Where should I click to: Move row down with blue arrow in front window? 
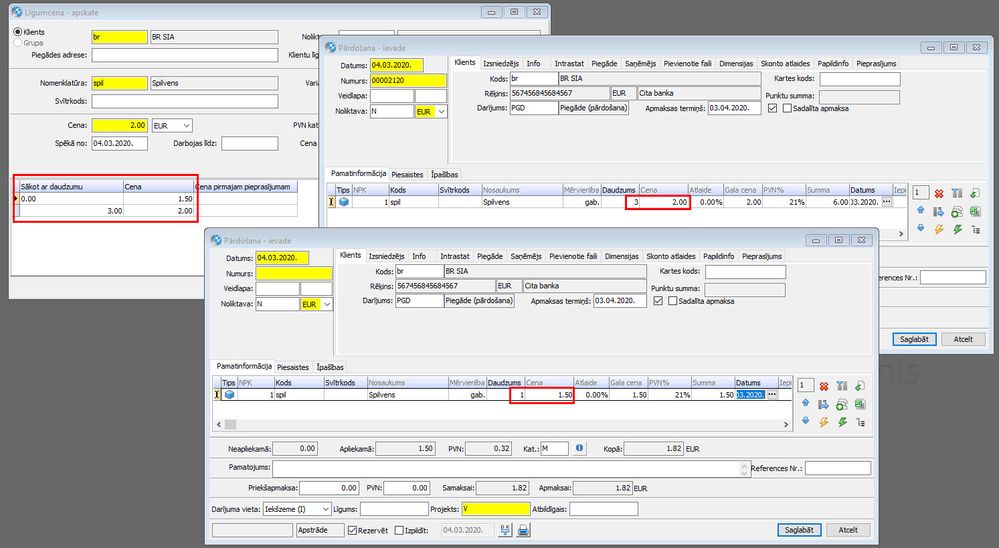[x=805, y=421]
